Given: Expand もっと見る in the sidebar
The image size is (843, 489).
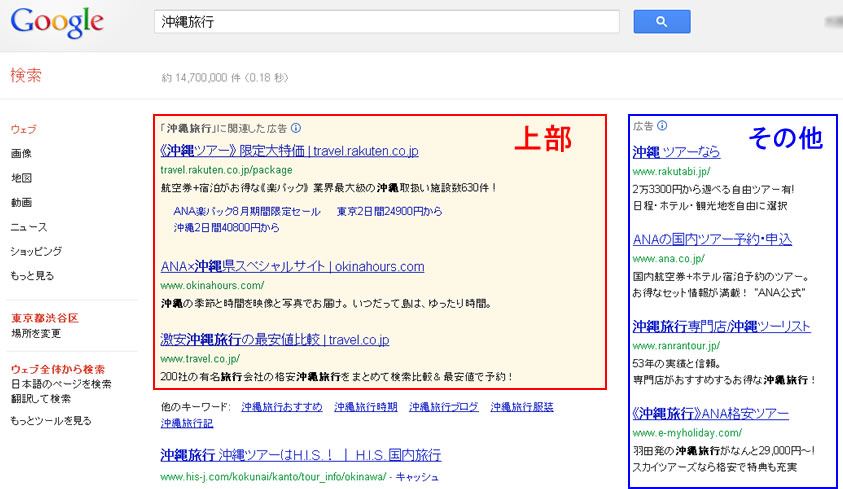Looking at the screenshot, I should [x=32, y=276].
